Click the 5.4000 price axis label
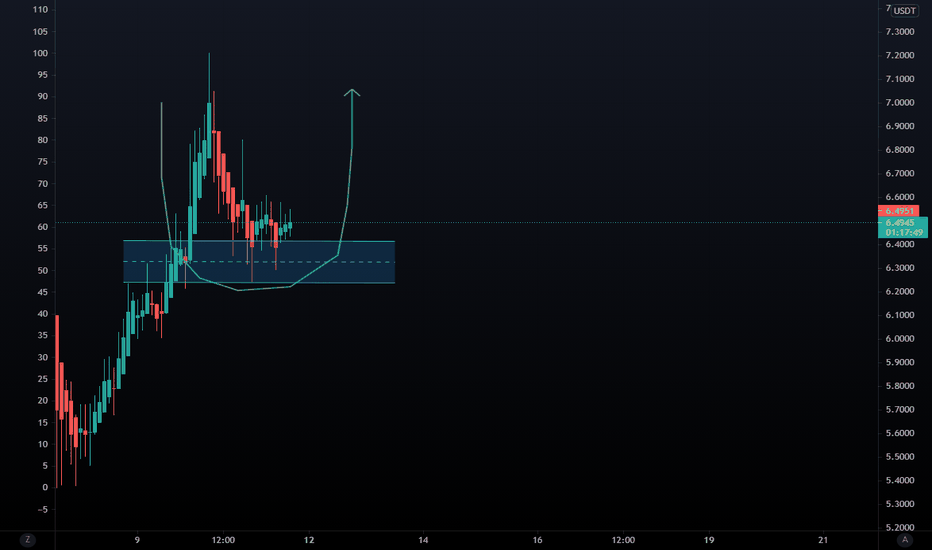 click(900, 480)
